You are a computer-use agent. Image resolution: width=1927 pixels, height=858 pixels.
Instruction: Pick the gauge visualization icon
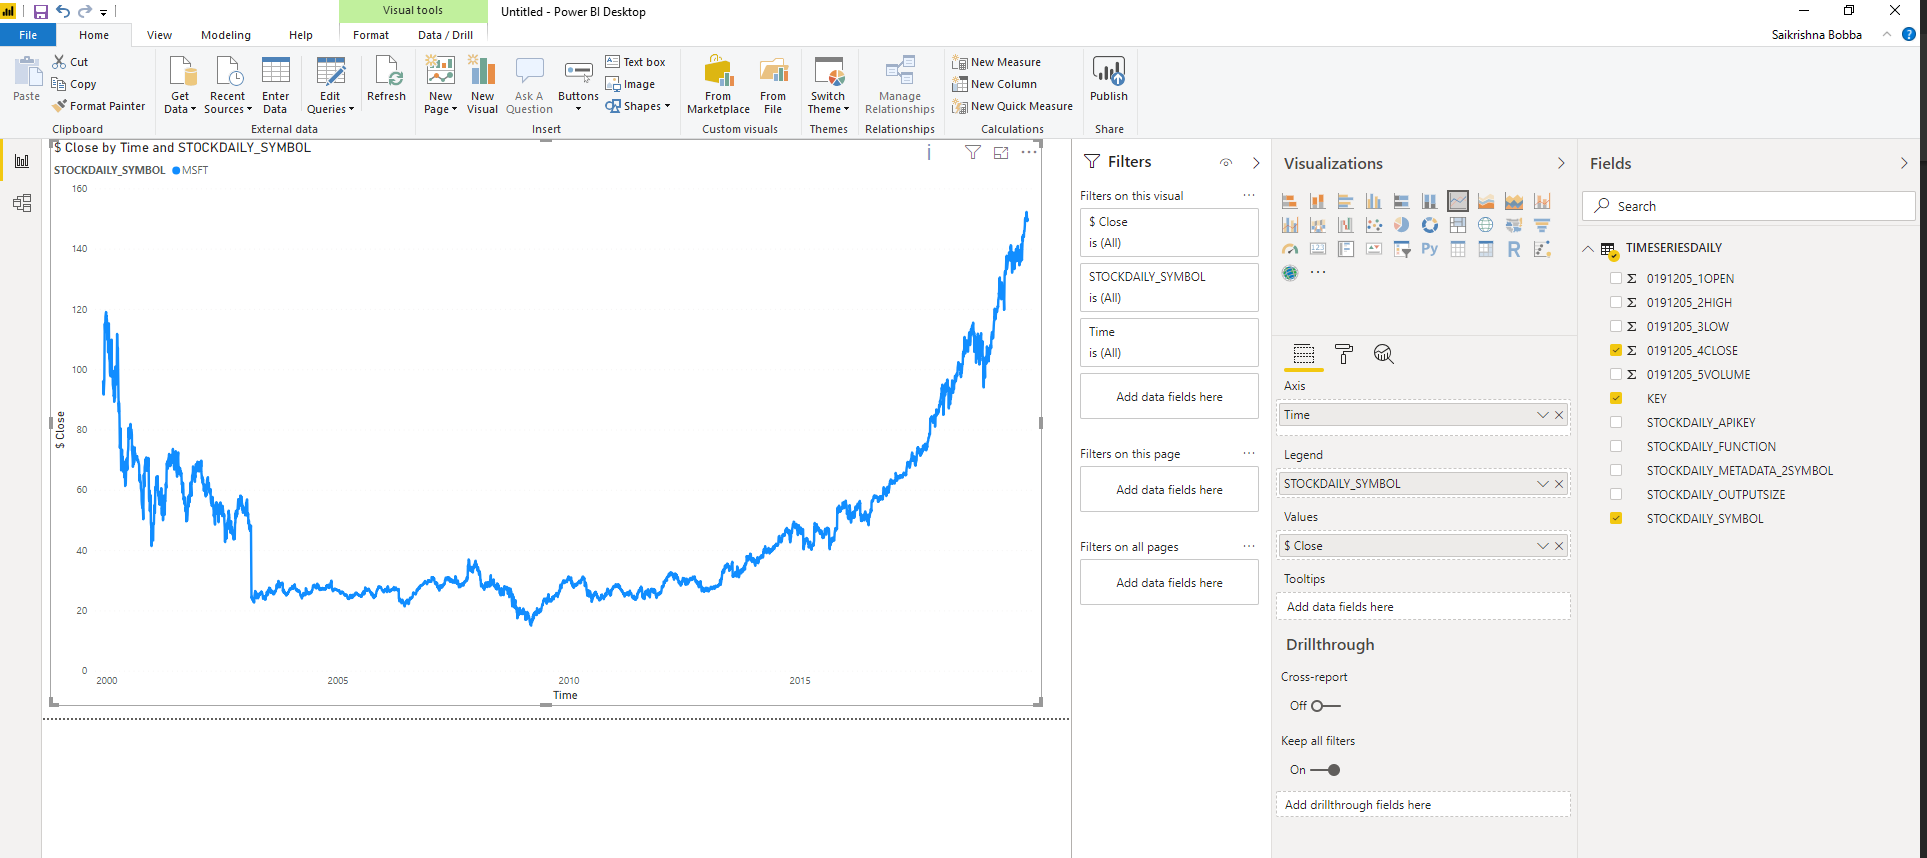click(1290, 249)
